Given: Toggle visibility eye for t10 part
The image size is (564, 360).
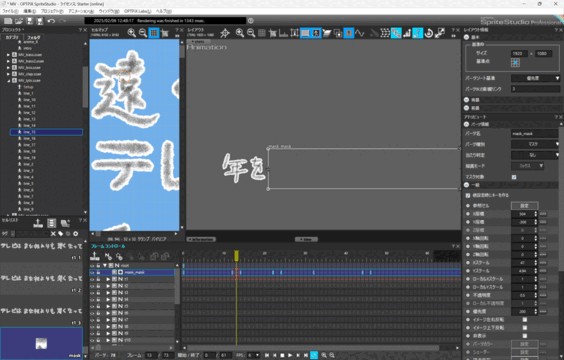Looking at the screenshot, I should 92,340.
